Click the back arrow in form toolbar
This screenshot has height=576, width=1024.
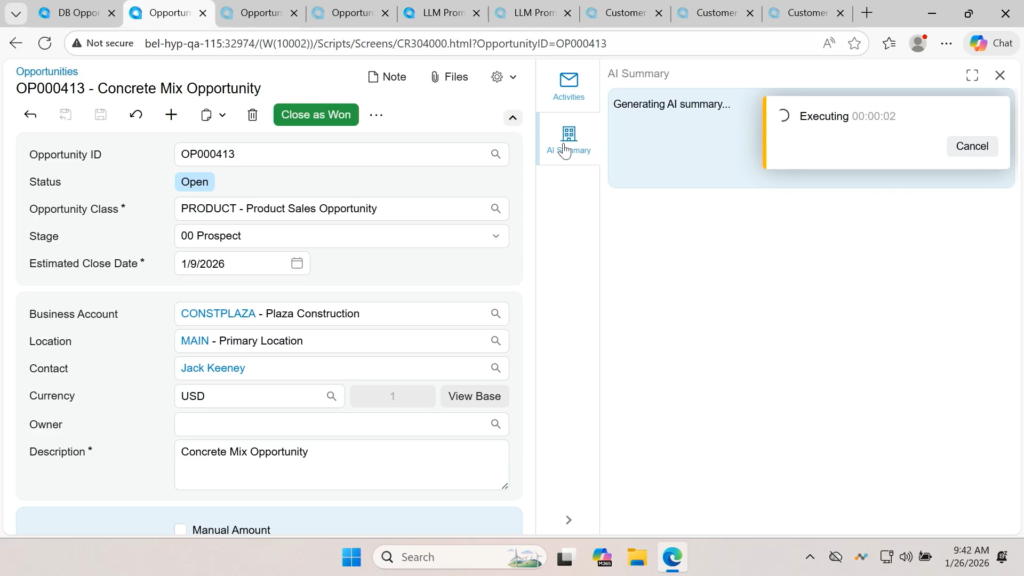[30, 115]
